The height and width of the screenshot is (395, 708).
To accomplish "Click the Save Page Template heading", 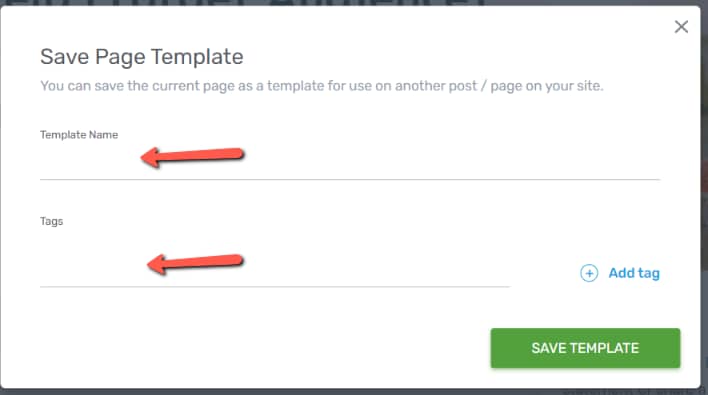I will (142, 57).
